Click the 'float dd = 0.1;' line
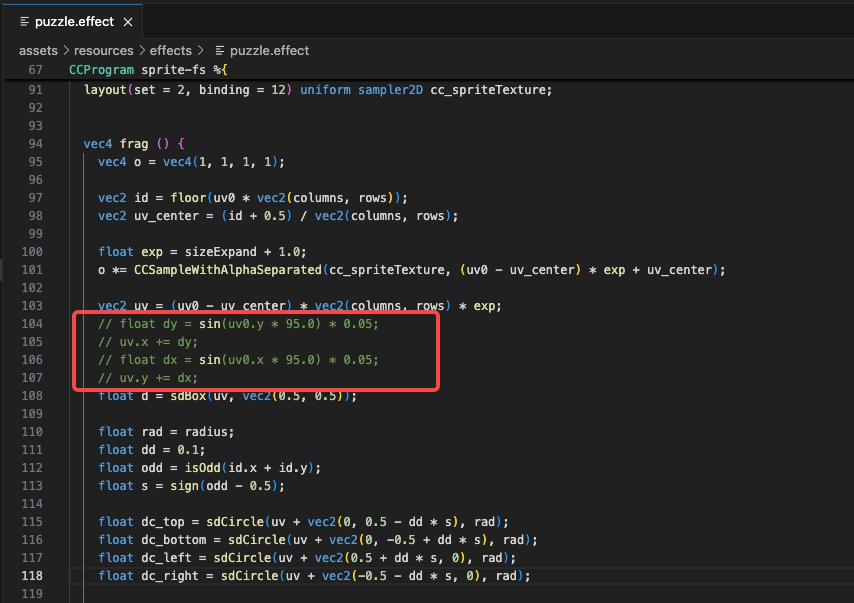 (x=151, y=450)
